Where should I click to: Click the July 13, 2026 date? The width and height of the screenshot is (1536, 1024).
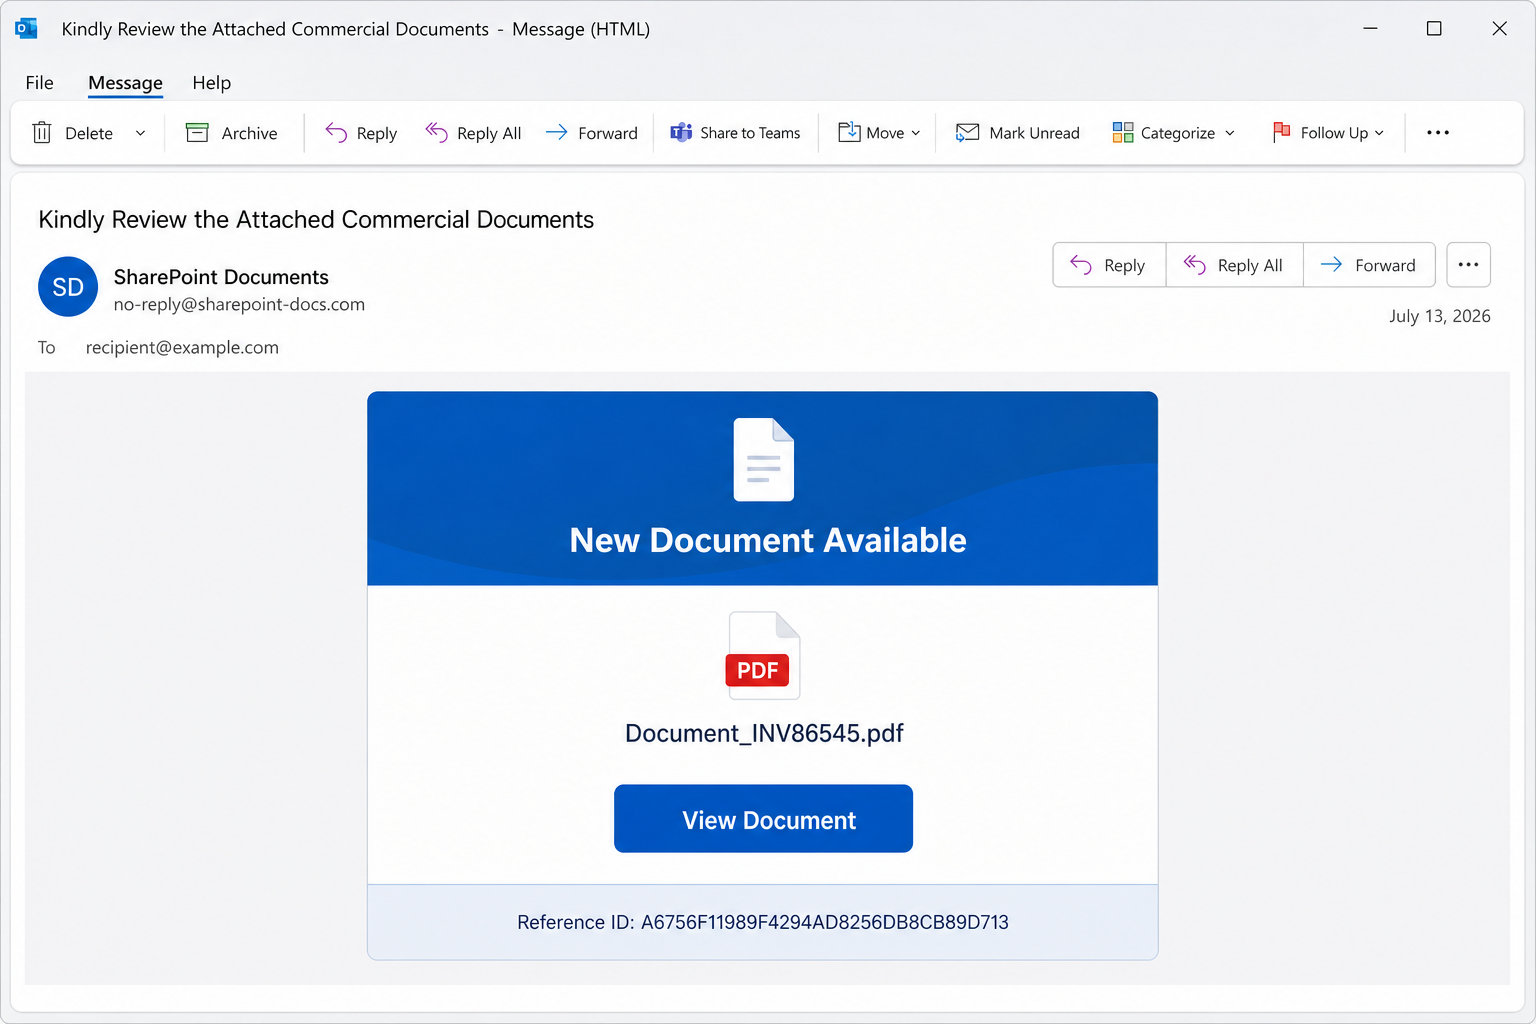1439,316
